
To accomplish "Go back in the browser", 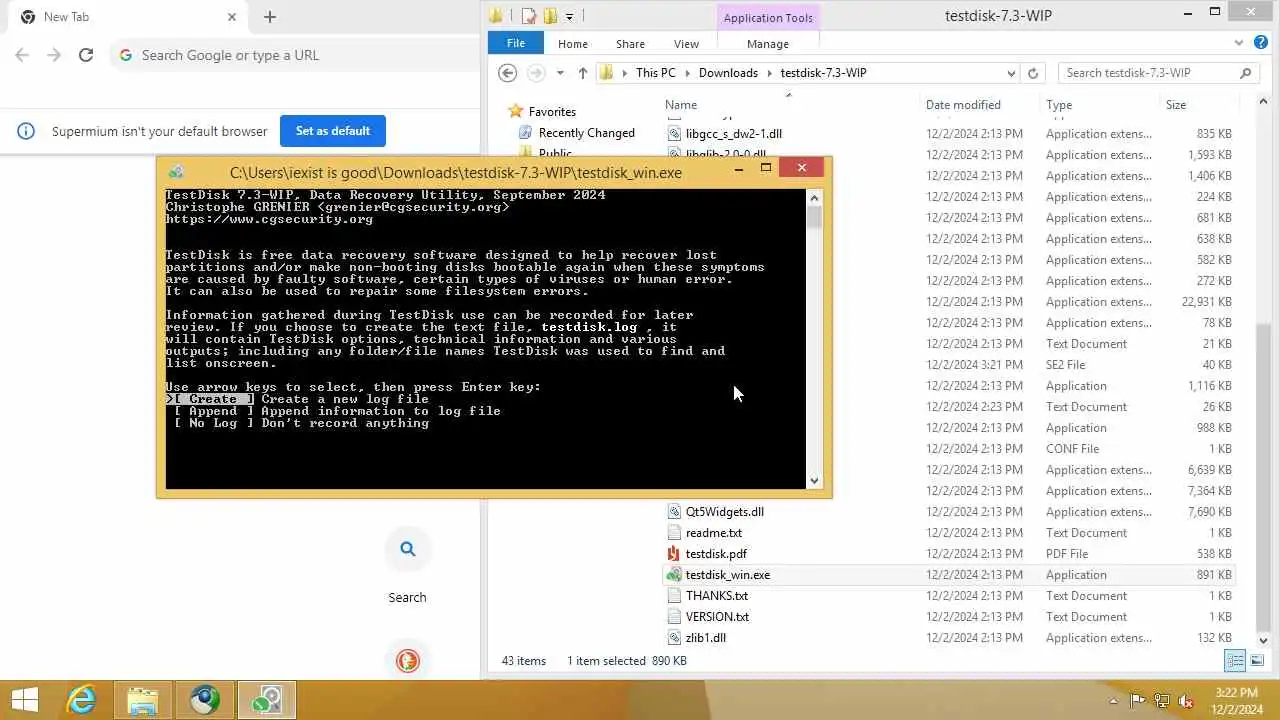I will [22, 55].
